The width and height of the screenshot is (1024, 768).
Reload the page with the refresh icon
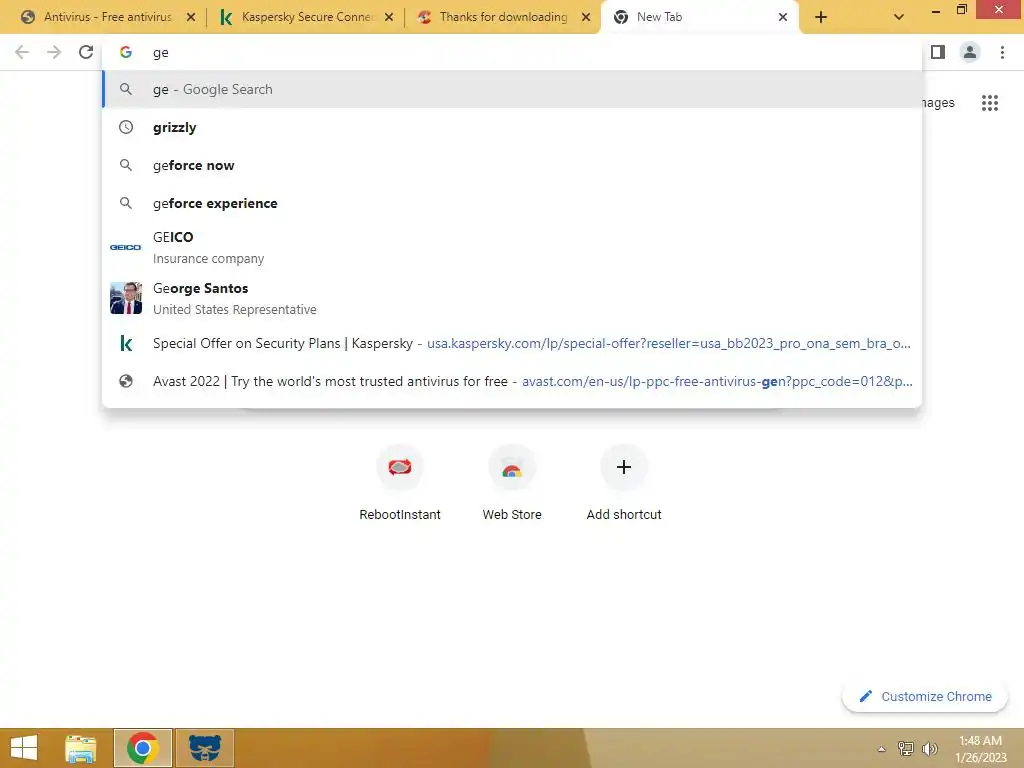86,52
